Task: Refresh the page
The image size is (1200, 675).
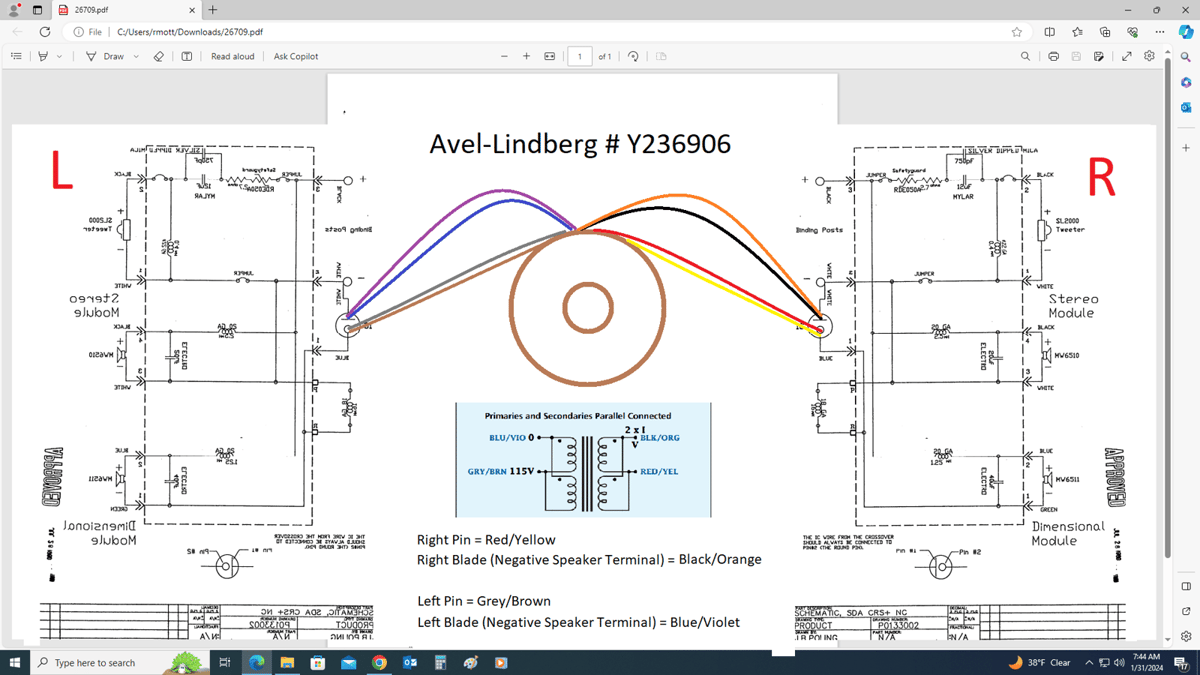Action: pos(45,32)
